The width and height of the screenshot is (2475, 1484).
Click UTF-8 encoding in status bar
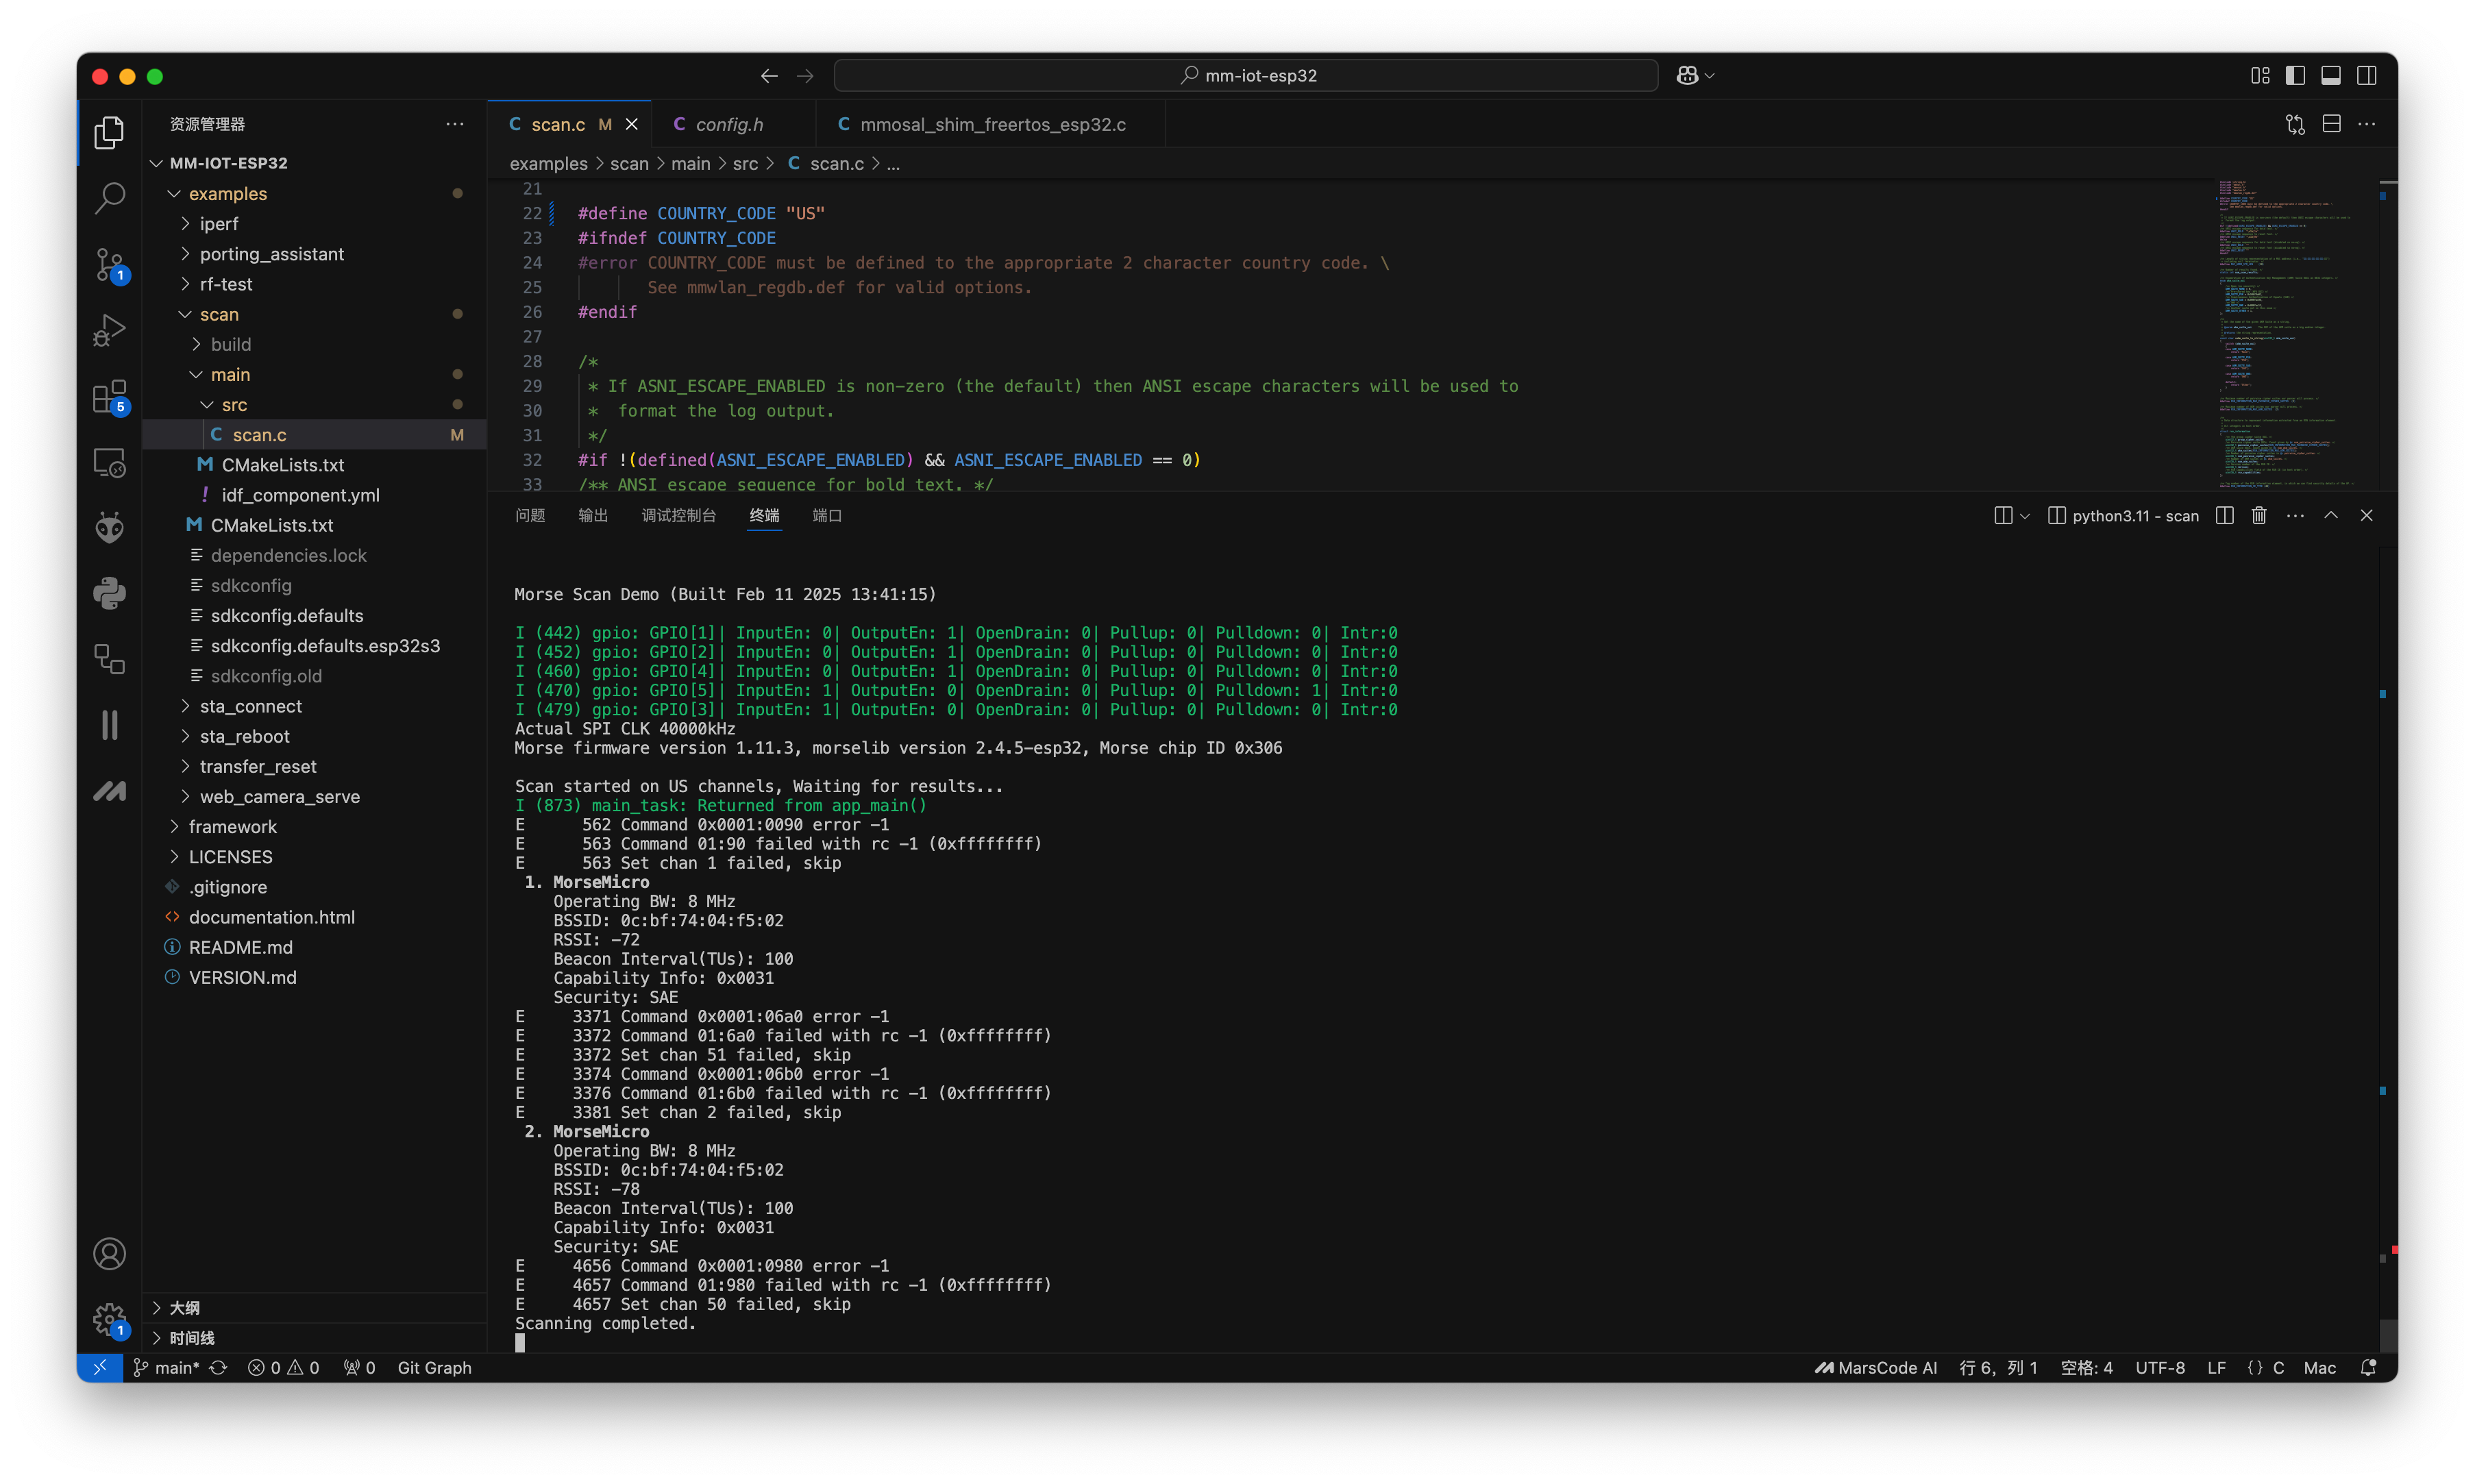(x=2159, y=1367)
